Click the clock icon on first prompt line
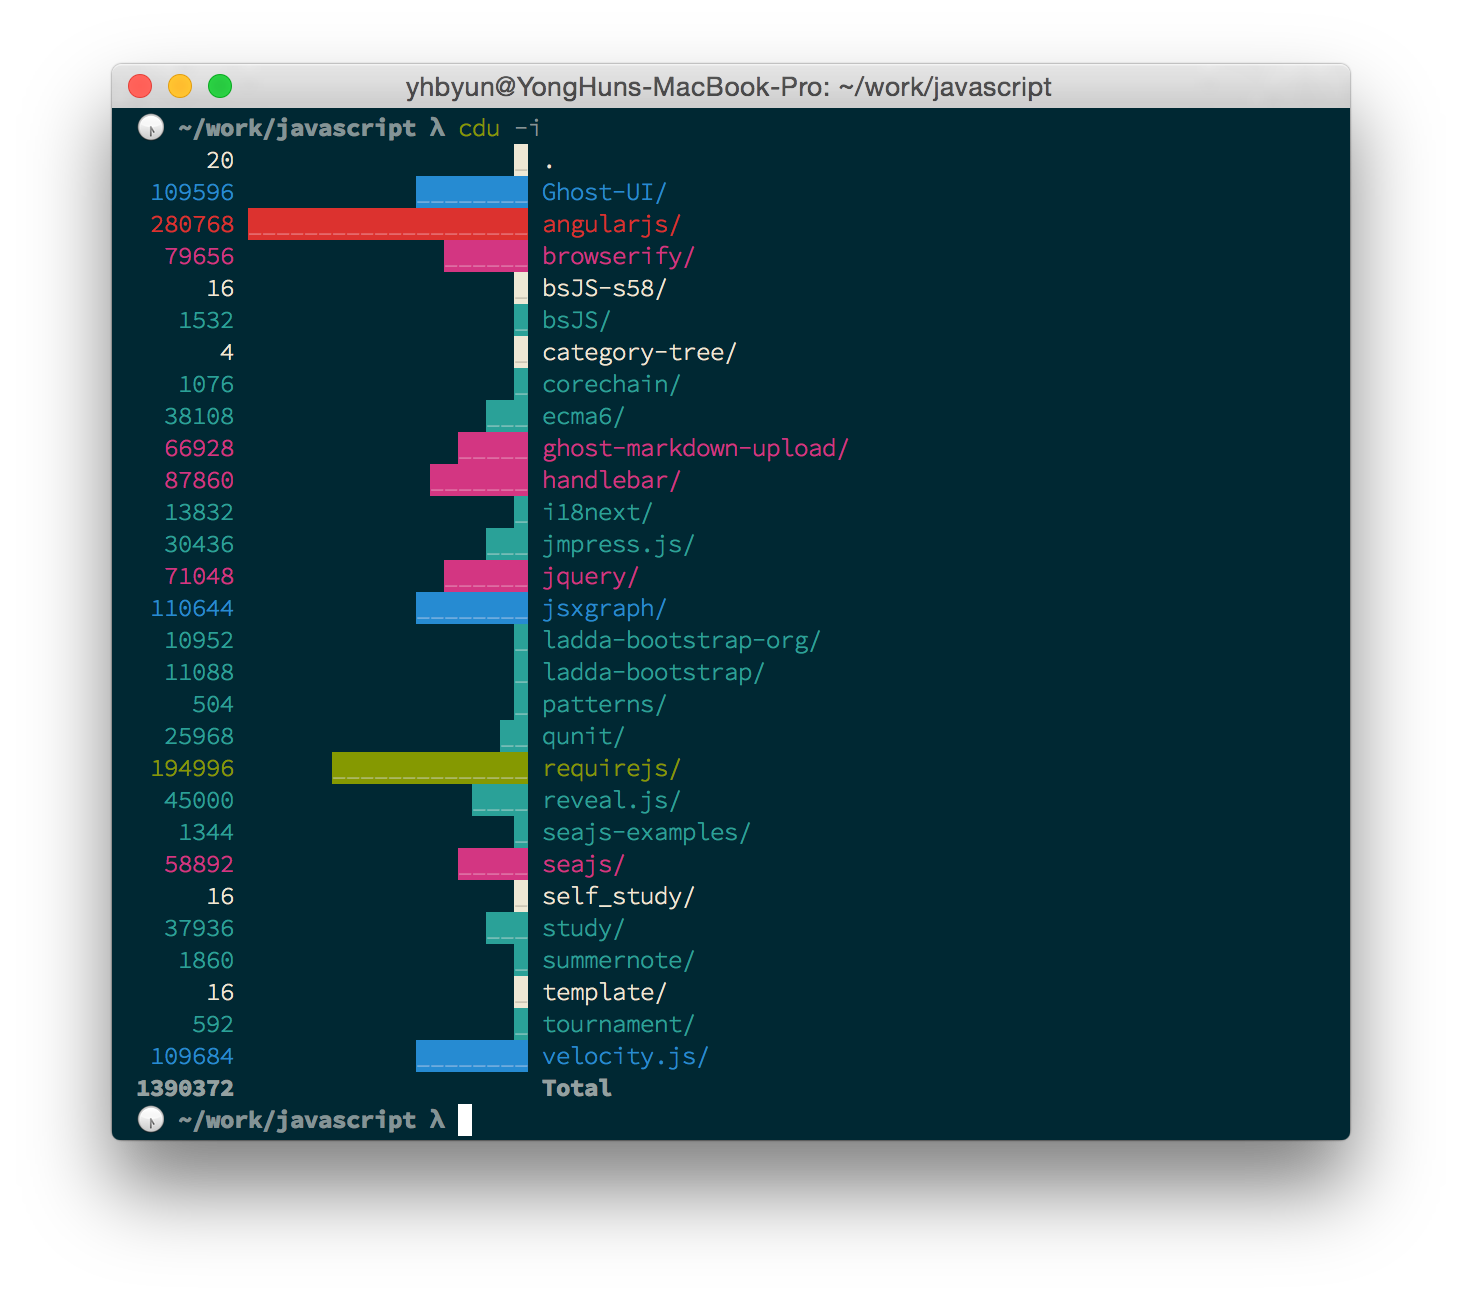This screenshot has width=1462, height=1300. pyautogui.click(x=151, y=128)
